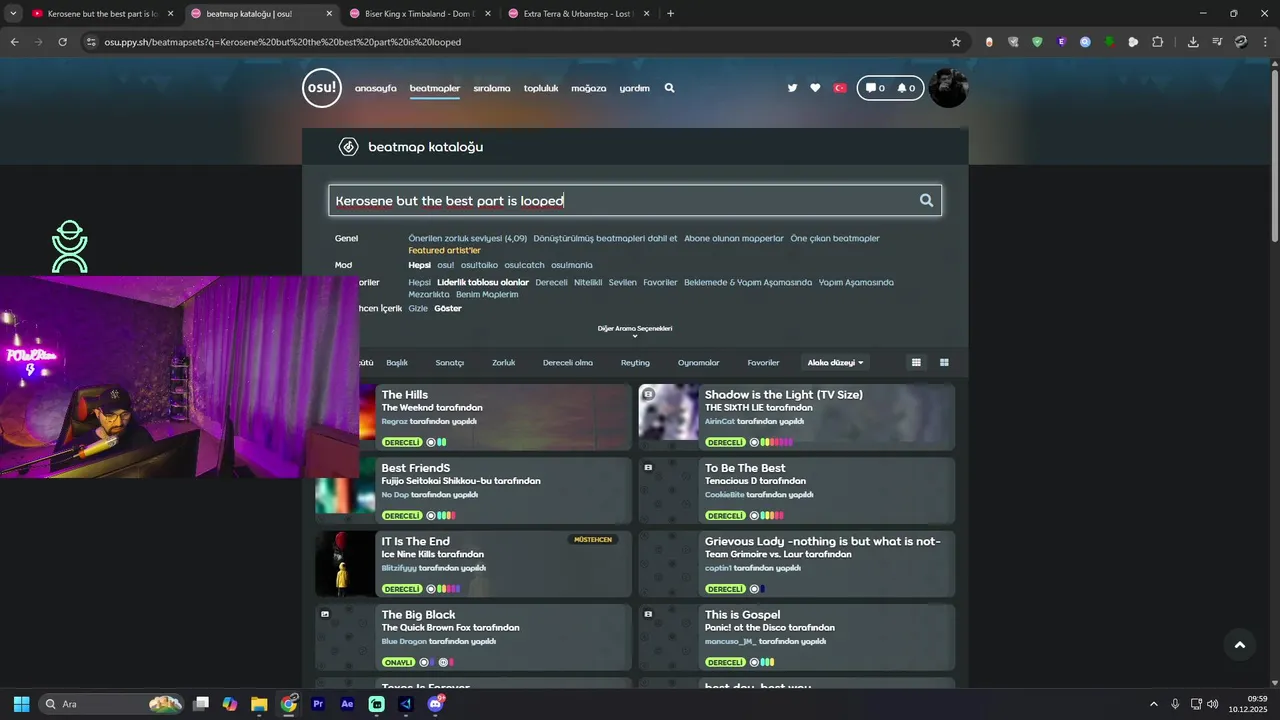The width and height of the screenshot is (1280, 720).
Task: Open Windows Start menu
Action: coord(21,704)
